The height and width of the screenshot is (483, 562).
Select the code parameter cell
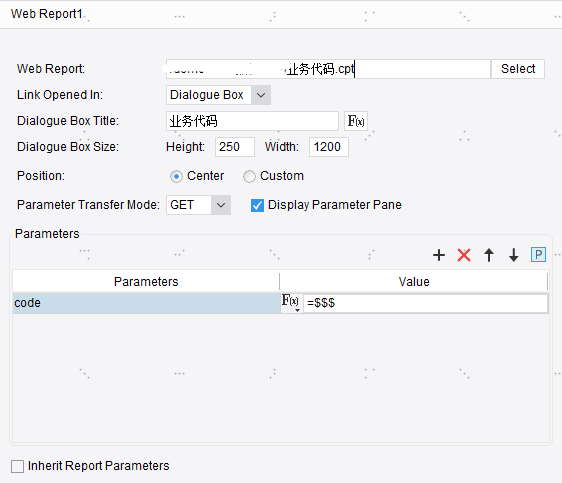(x=146, y=303)
